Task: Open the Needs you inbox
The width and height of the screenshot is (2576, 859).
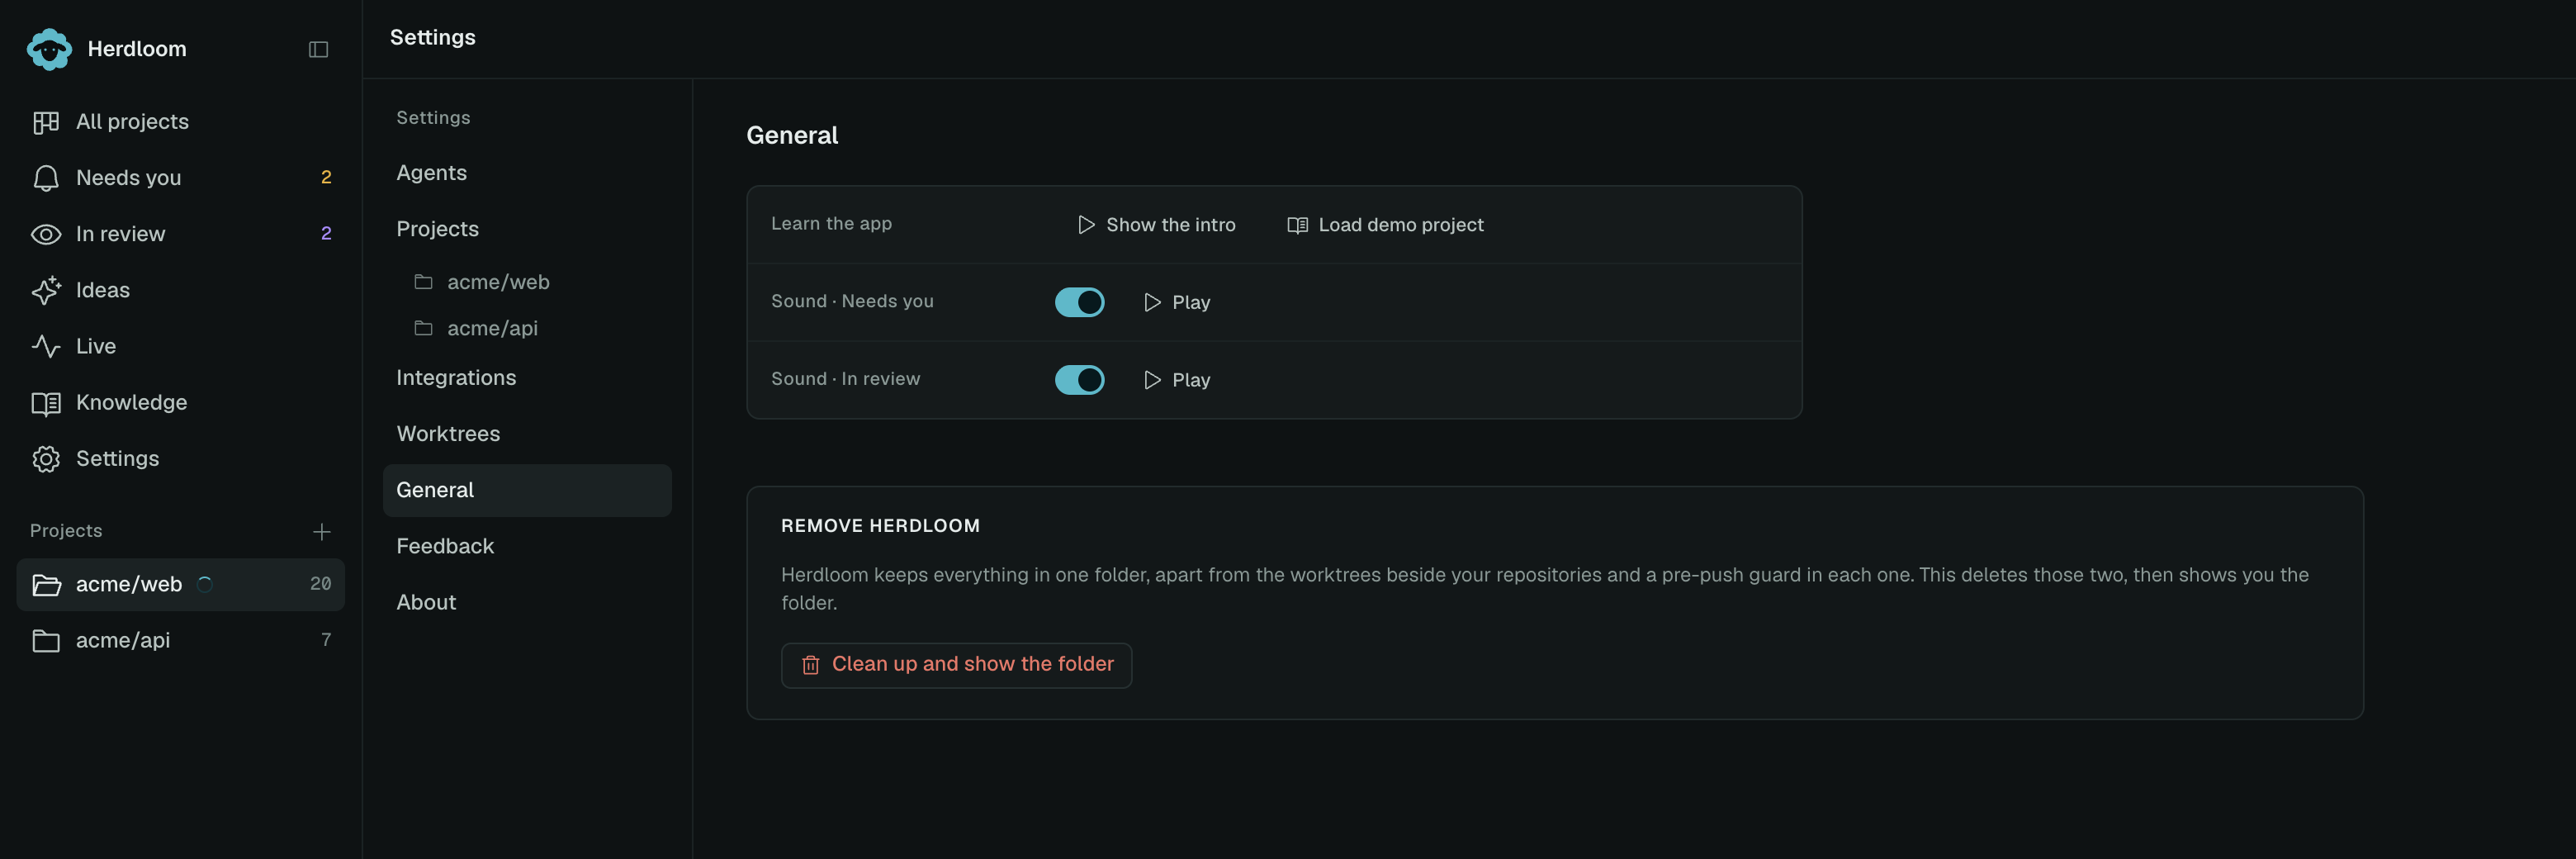Action: point(181,178)
